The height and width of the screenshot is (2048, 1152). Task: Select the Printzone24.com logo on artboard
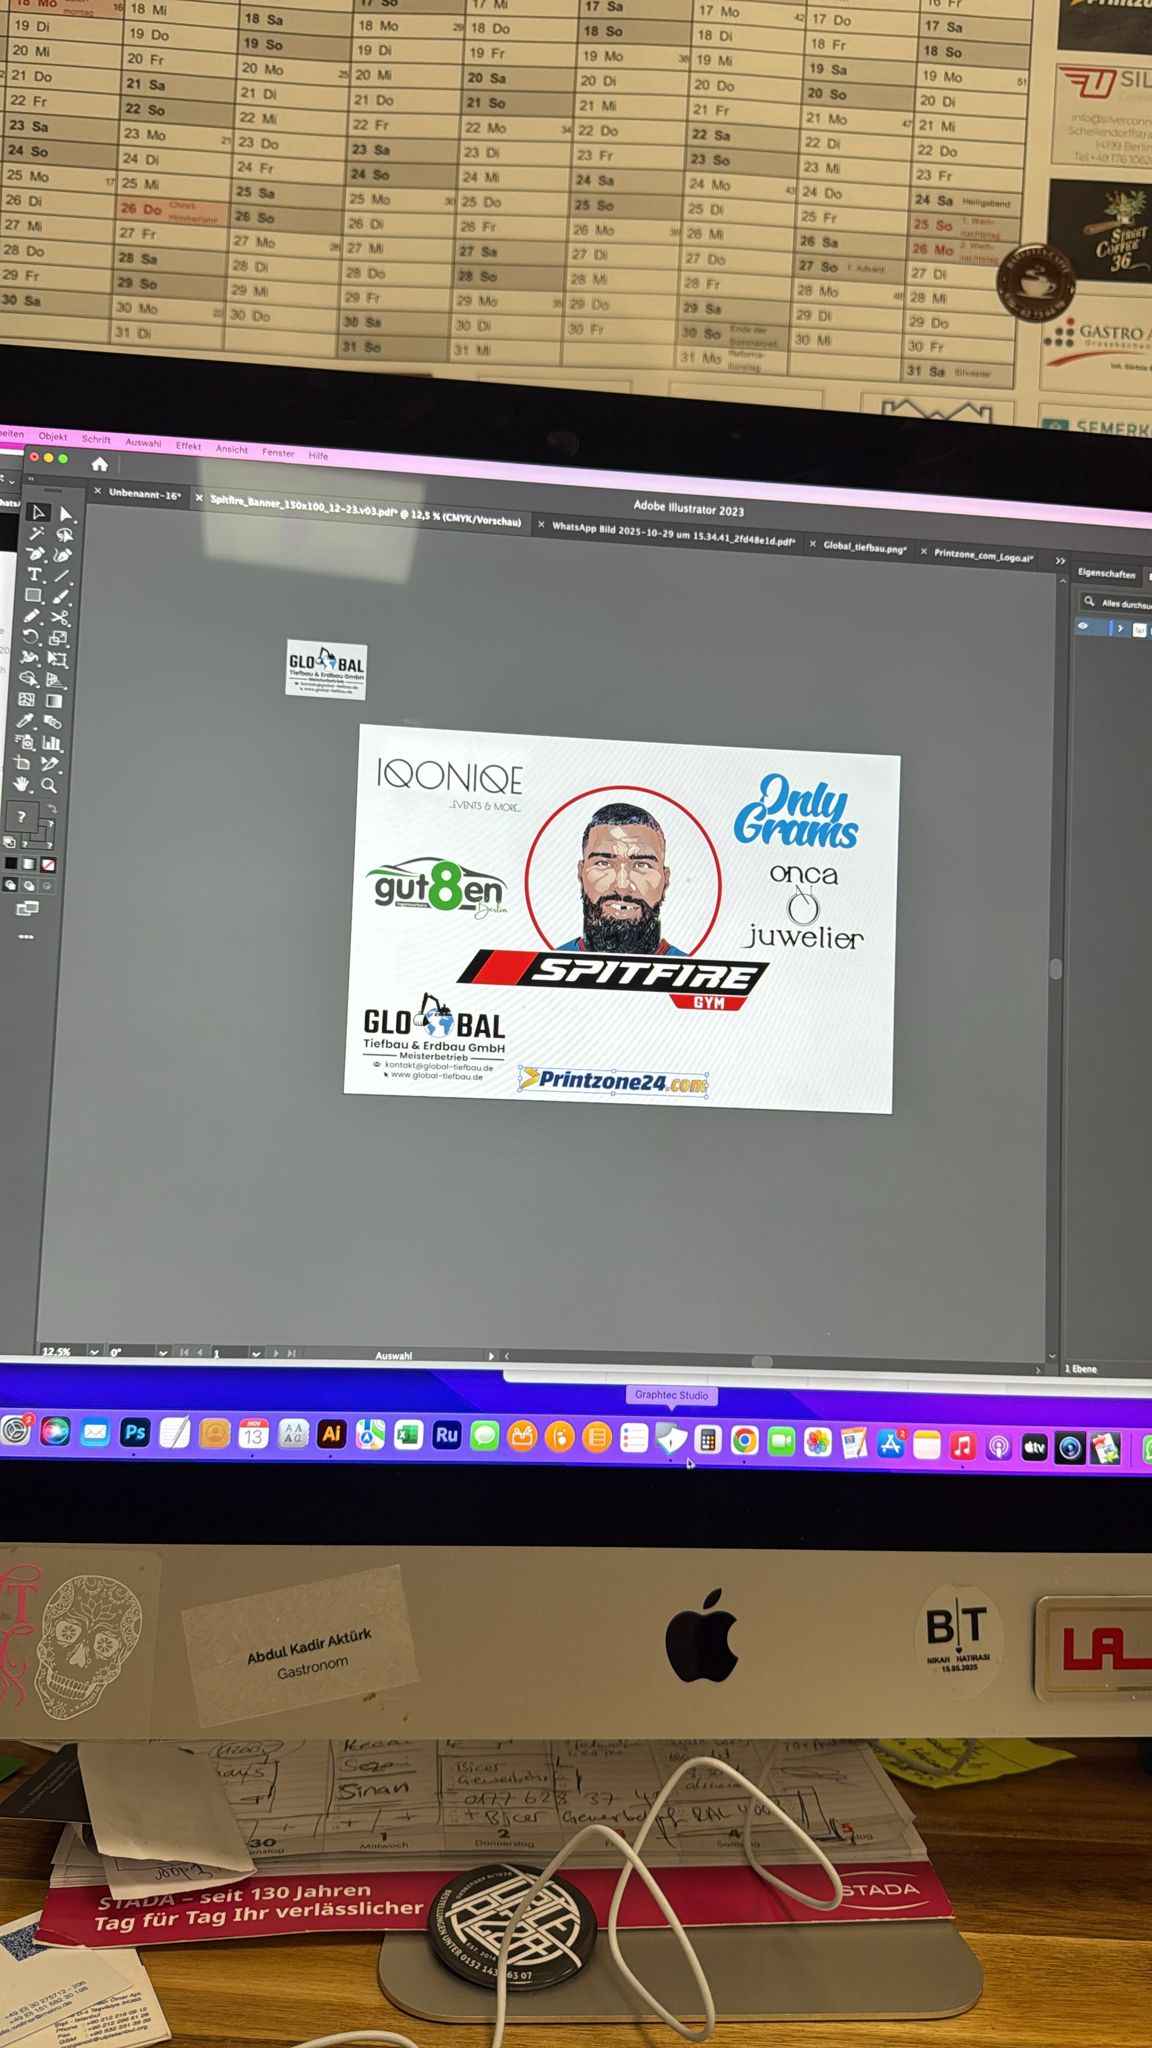[613, 1082]
